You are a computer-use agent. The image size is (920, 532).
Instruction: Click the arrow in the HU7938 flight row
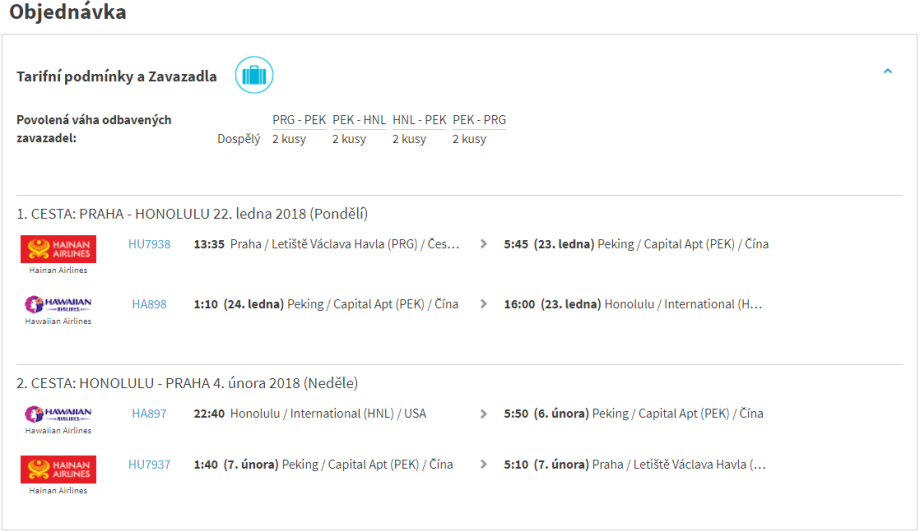click(484, 244)
